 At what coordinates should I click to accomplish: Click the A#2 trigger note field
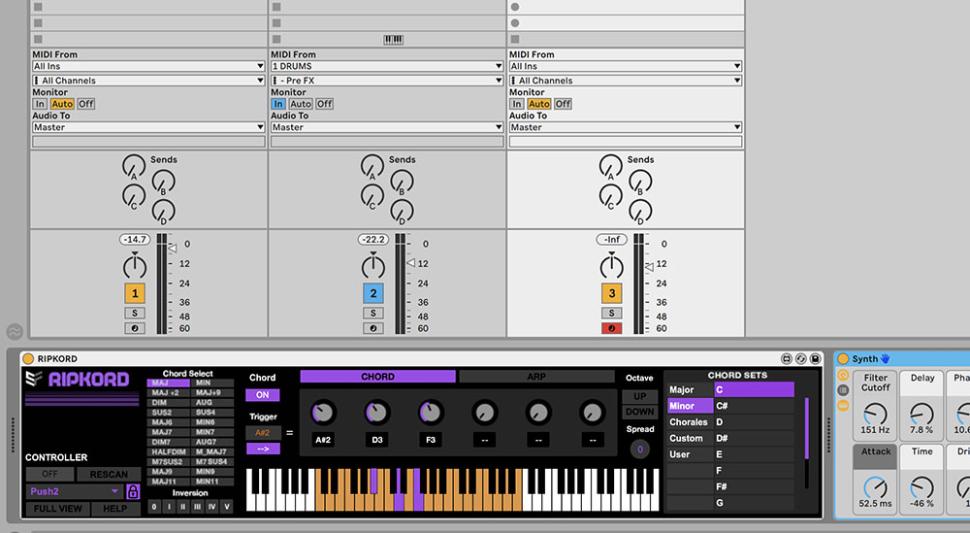tap(262, 433)
